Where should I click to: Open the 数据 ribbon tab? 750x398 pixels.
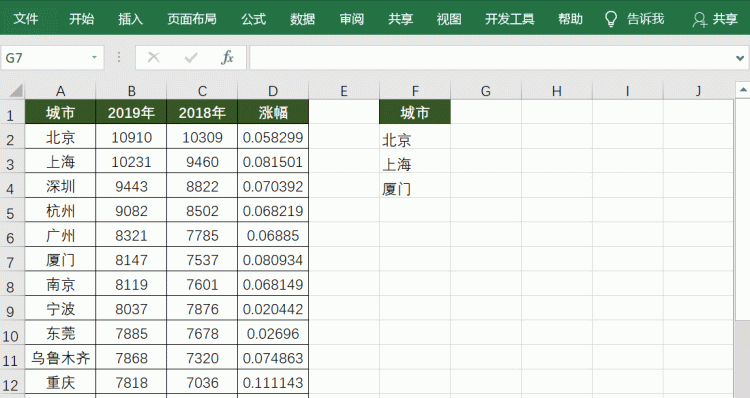[302, 19]
